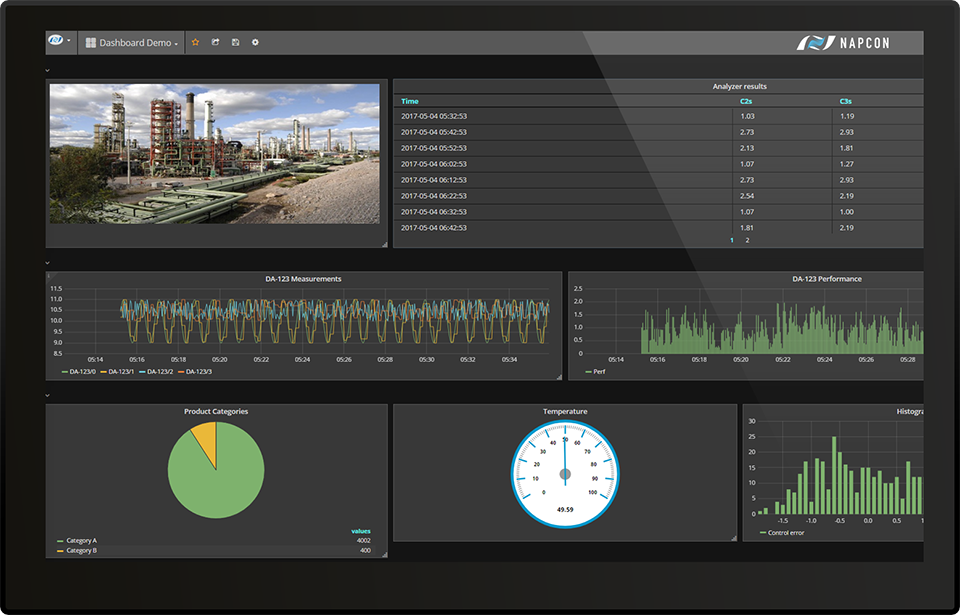This screenshot has height=615, width=960.
Task: Toggle the DA-123/0 series in legend
Action: point(81,372)
